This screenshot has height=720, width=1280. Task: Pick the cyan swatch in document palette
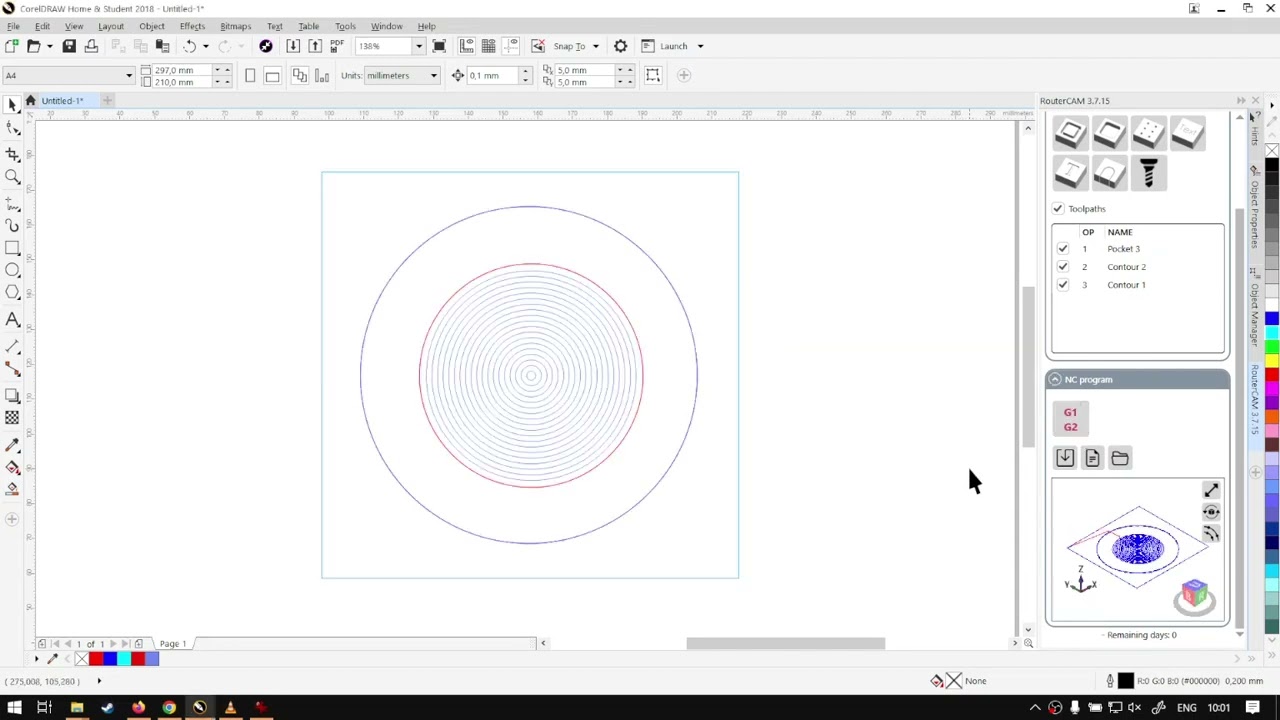click(x=124, y=658)
